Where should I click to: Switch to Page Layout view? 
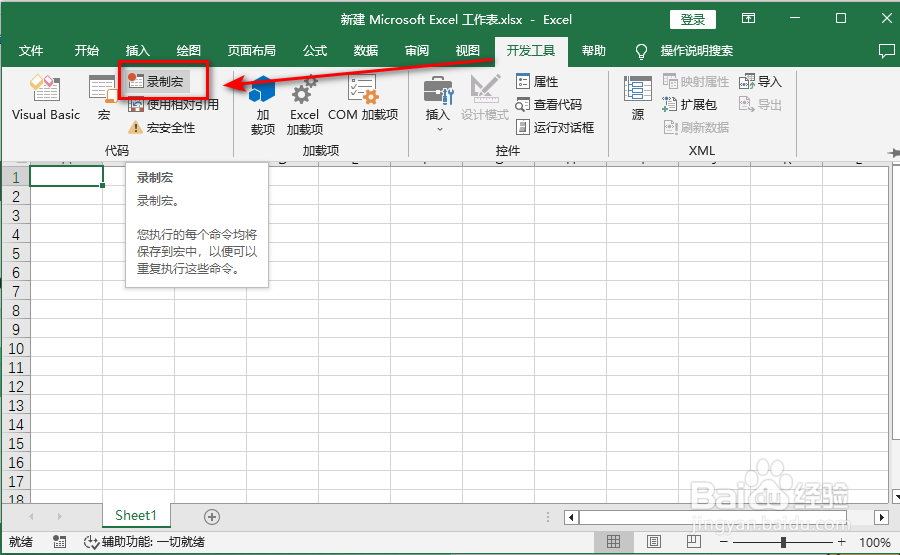pos(654,542)
